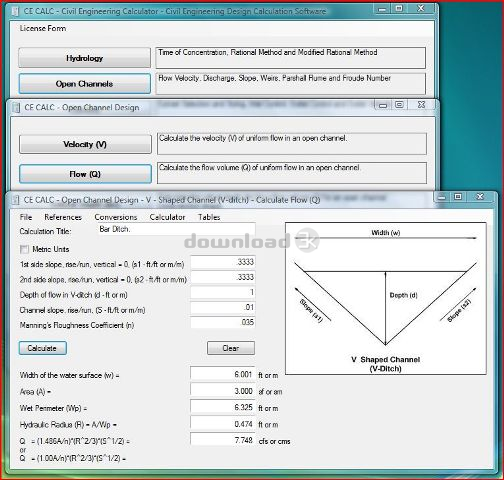Click the Hydrology button in main window
The image size is (504, 480).
84,58
